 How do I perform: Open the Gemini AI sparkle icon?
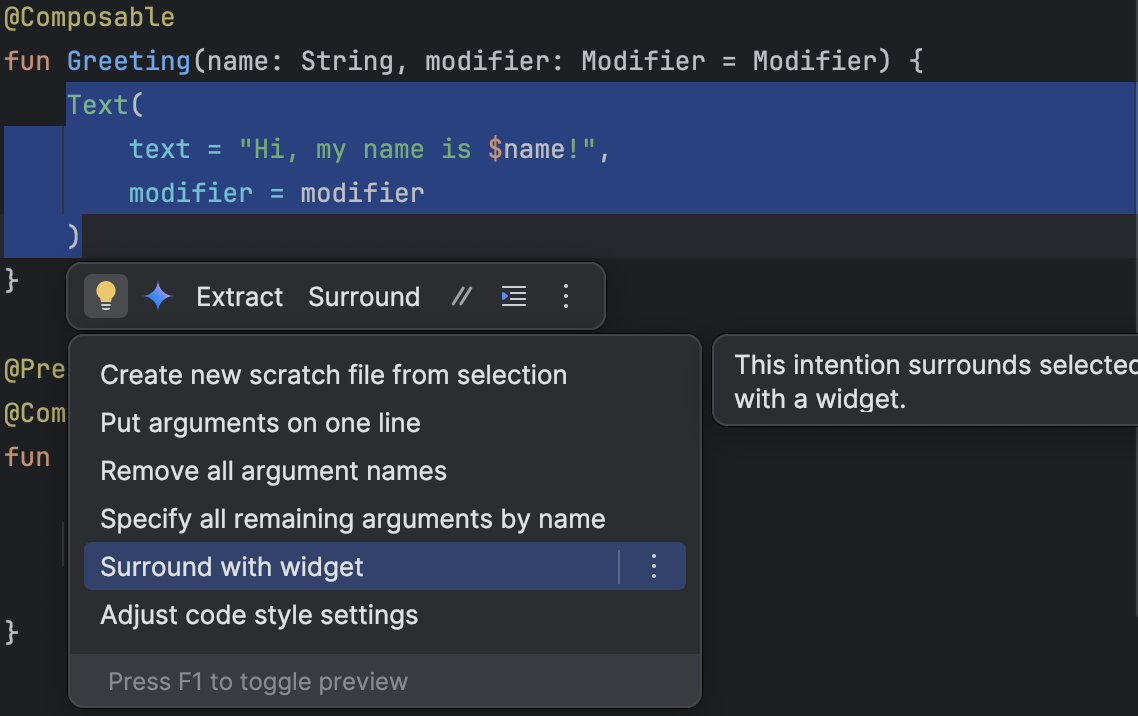159,296
